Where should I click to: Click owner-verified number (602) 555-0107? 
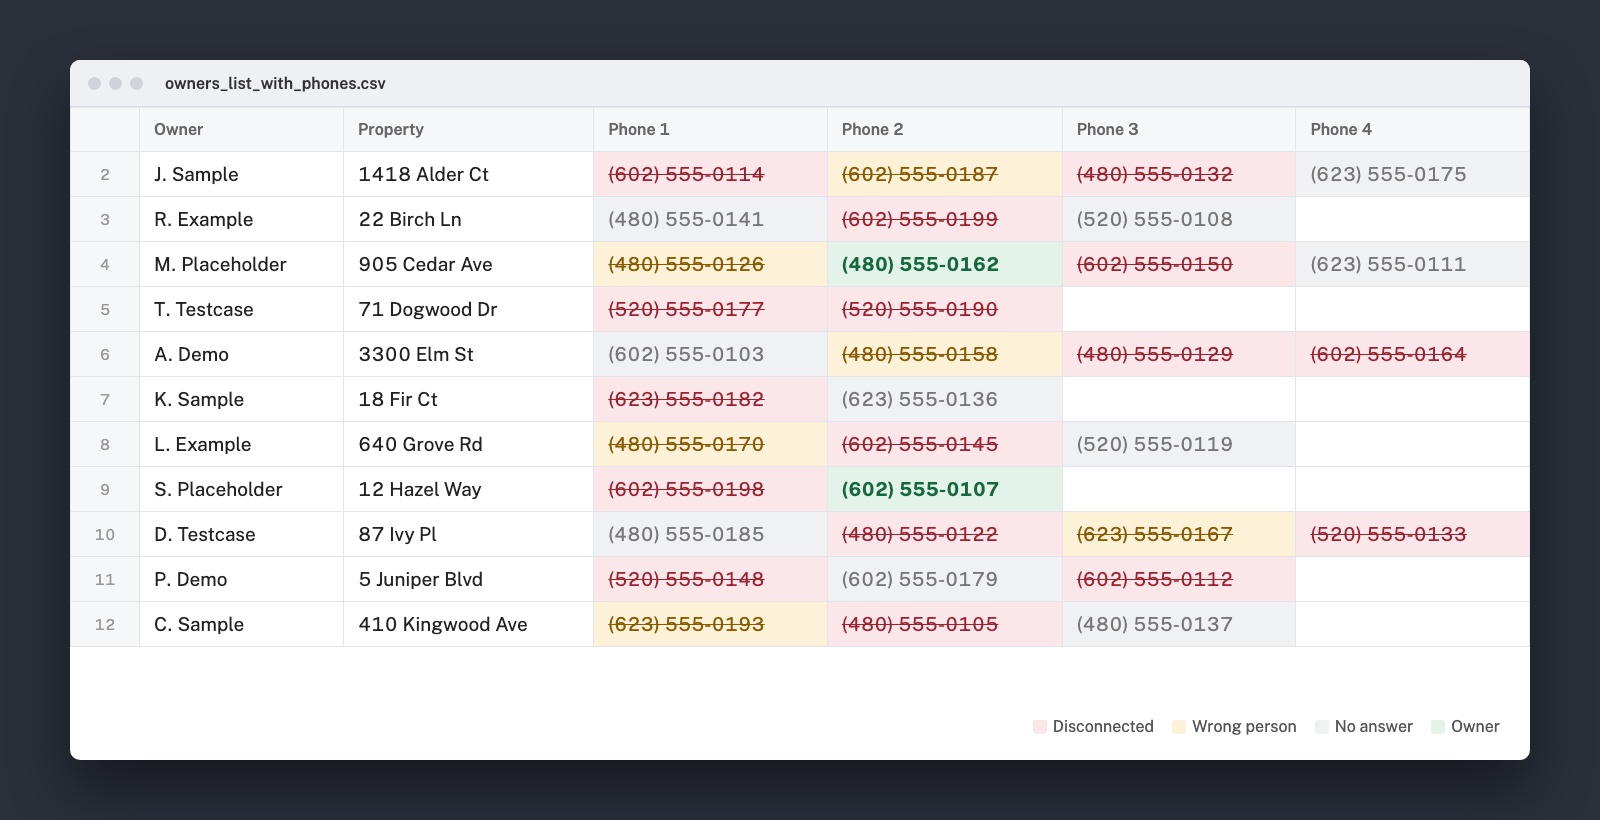tap(944, 489)
